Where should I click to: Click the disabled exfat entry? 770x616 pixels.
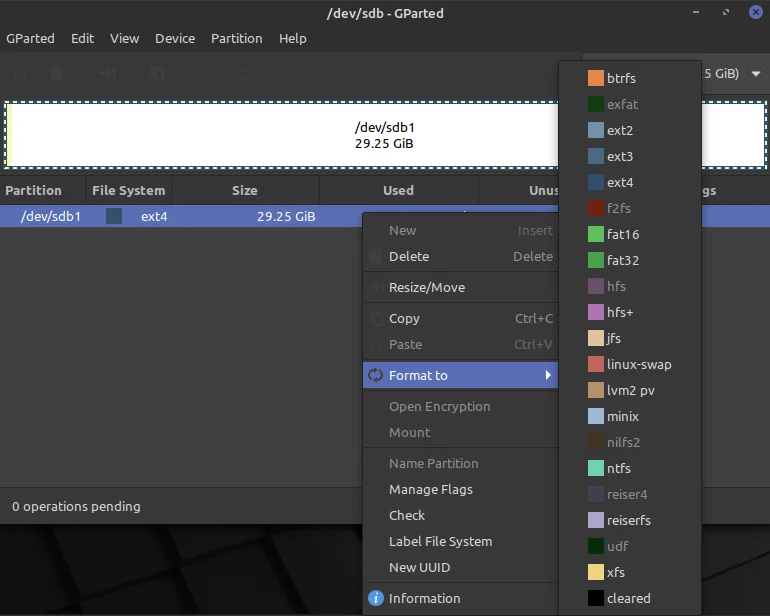coord(630,104)
